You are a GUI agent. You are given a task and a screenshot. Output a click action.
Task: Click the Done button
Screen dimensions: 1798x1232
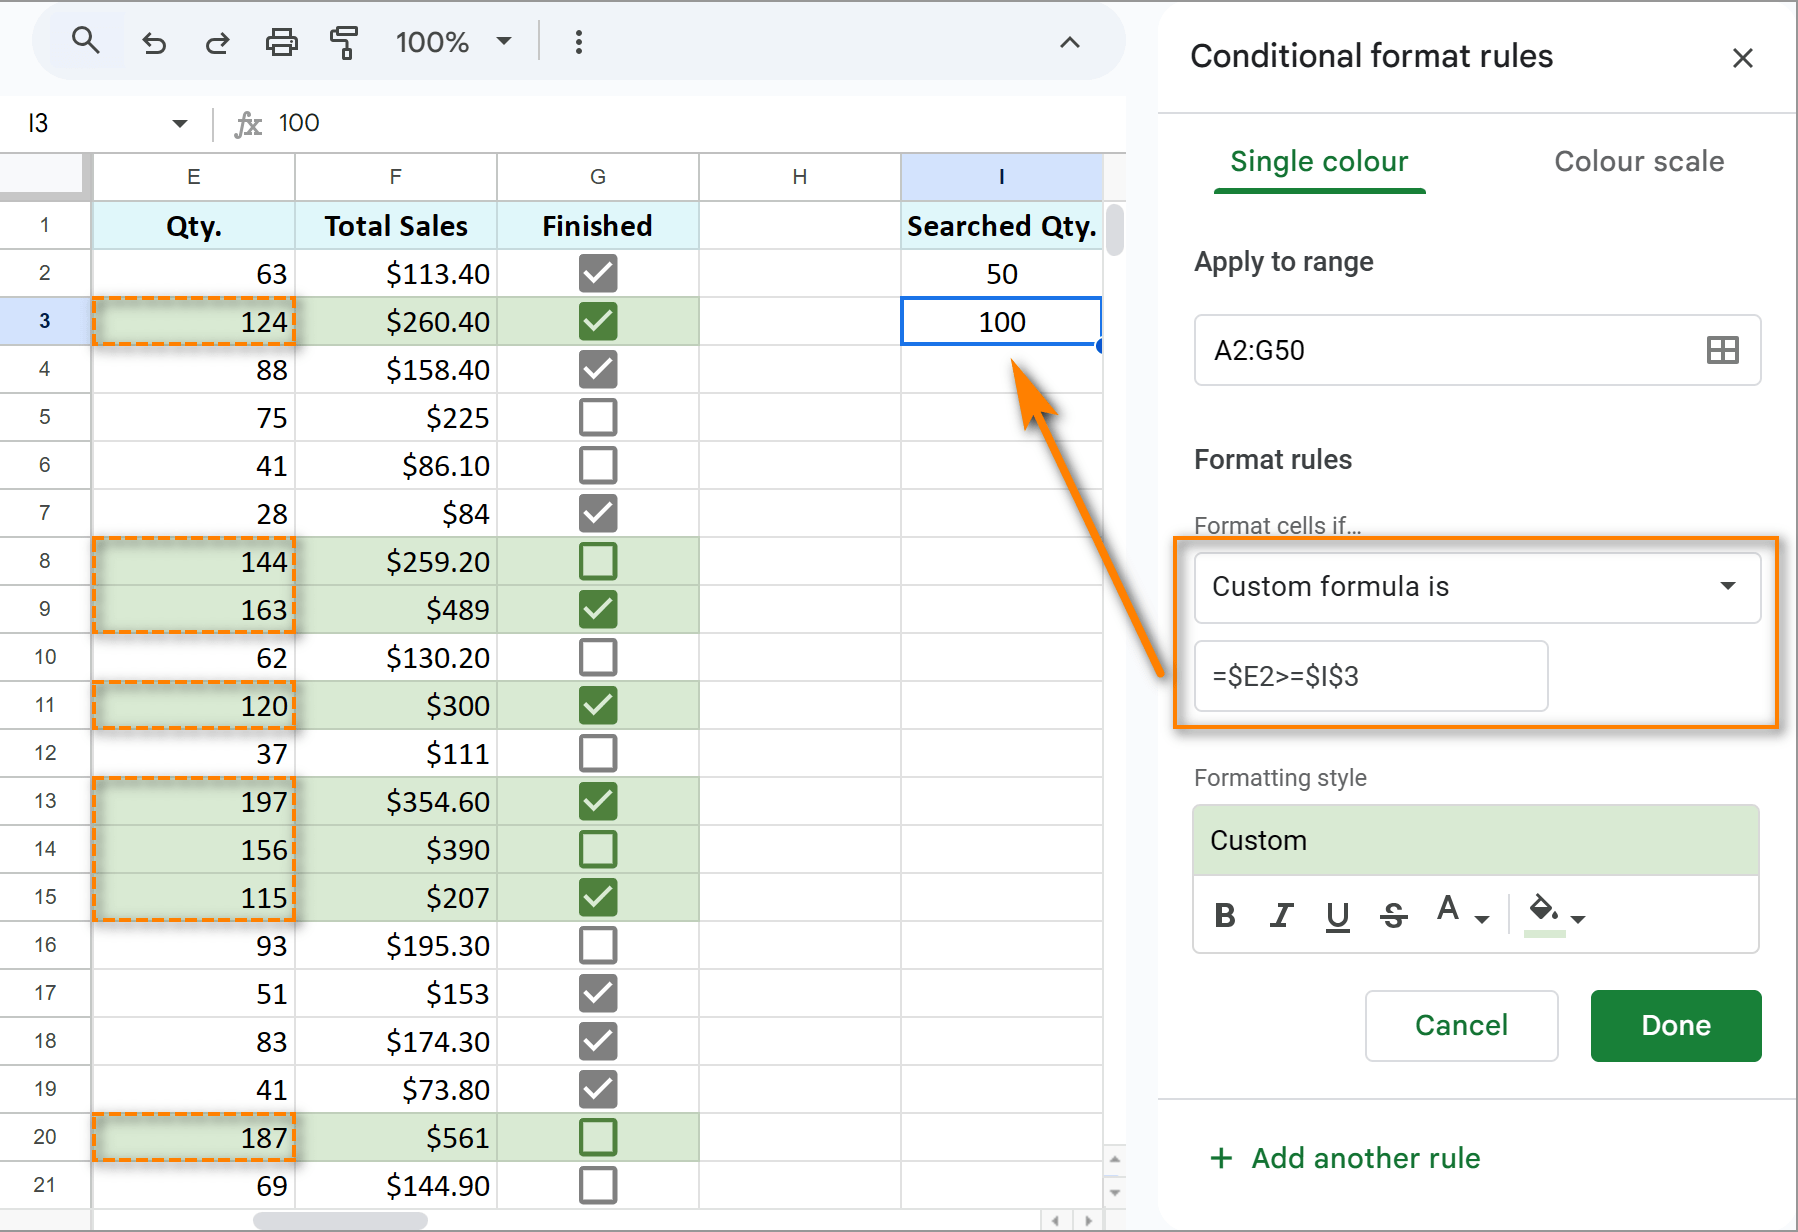(x=1675, y=1025)
